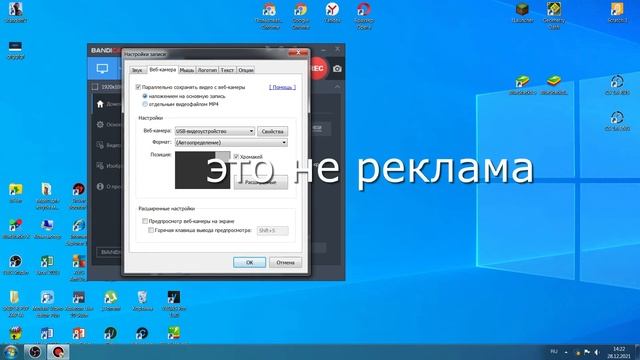Viewport: 640px width, 360px height.
Task: Switch to the Мышь tab
Action: (x=187, y=70)
